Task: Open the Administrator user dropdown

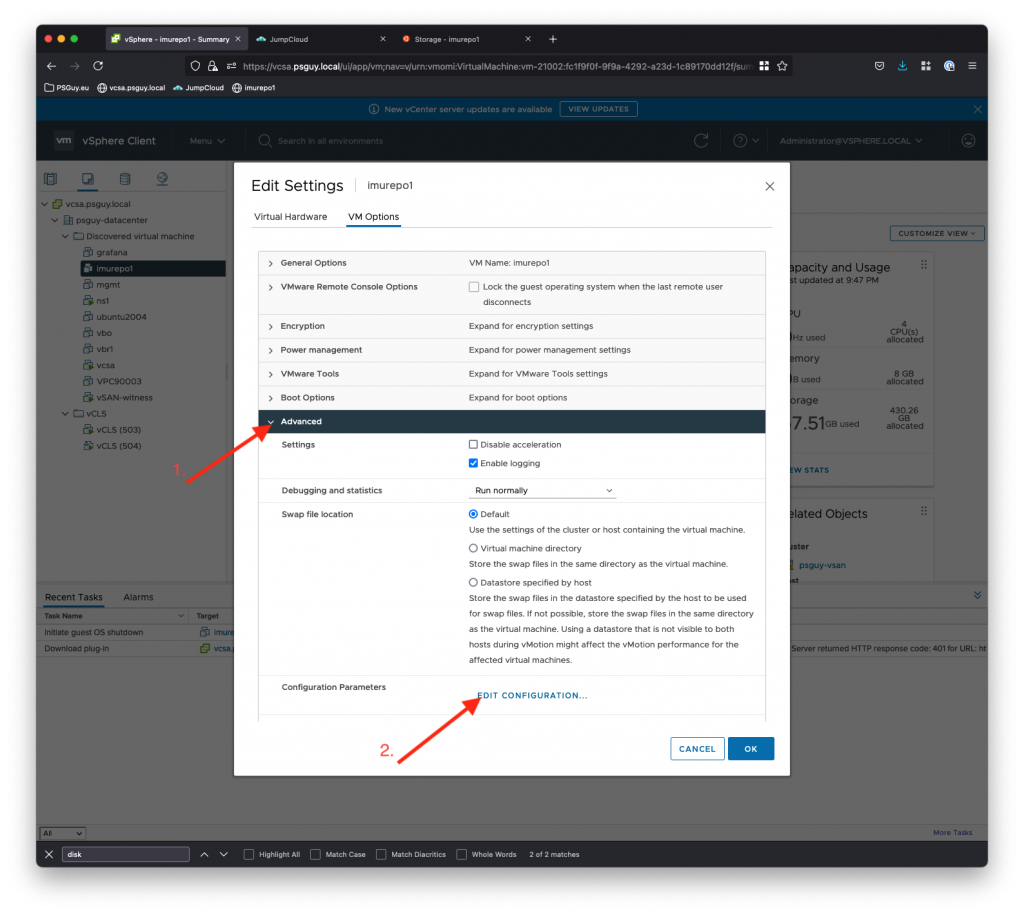Action: (x=851, y=141)
